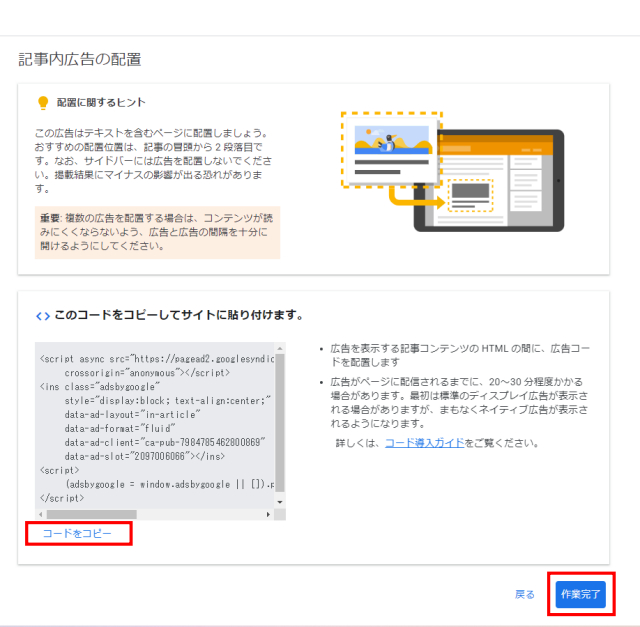The width and height of the screenshot is (640, 627).
Task: Click the ins class="adsbygoogle" line
Action: (100, 387)
